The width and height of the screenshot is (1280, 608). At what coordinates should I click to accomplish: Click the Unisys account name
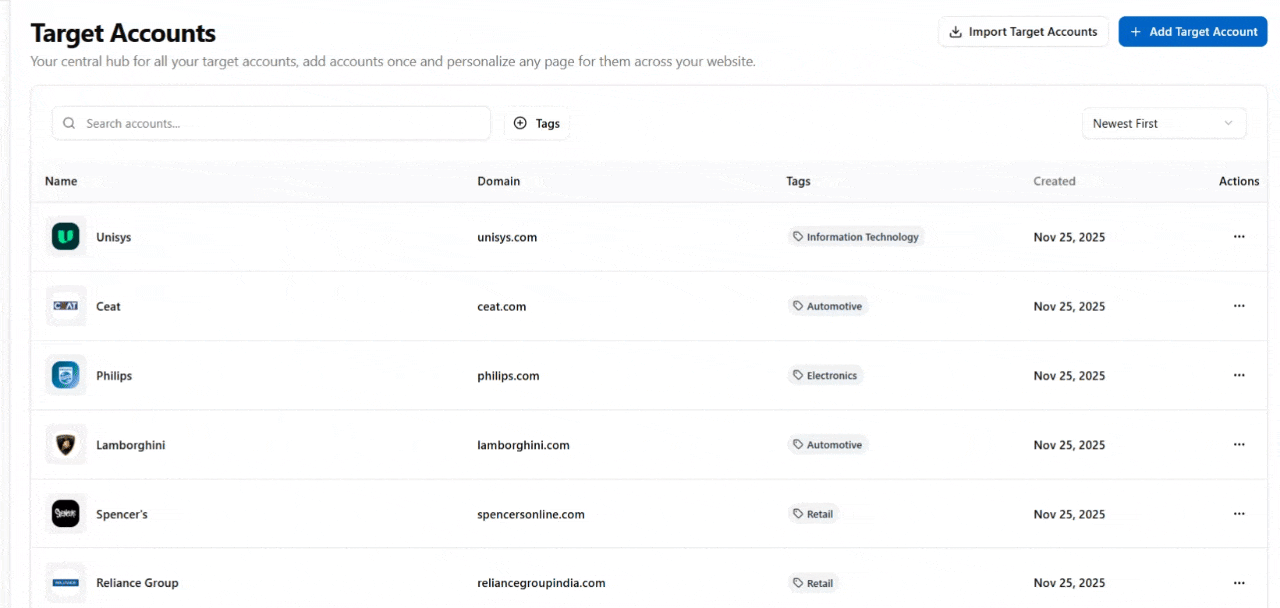click(114, 237)
